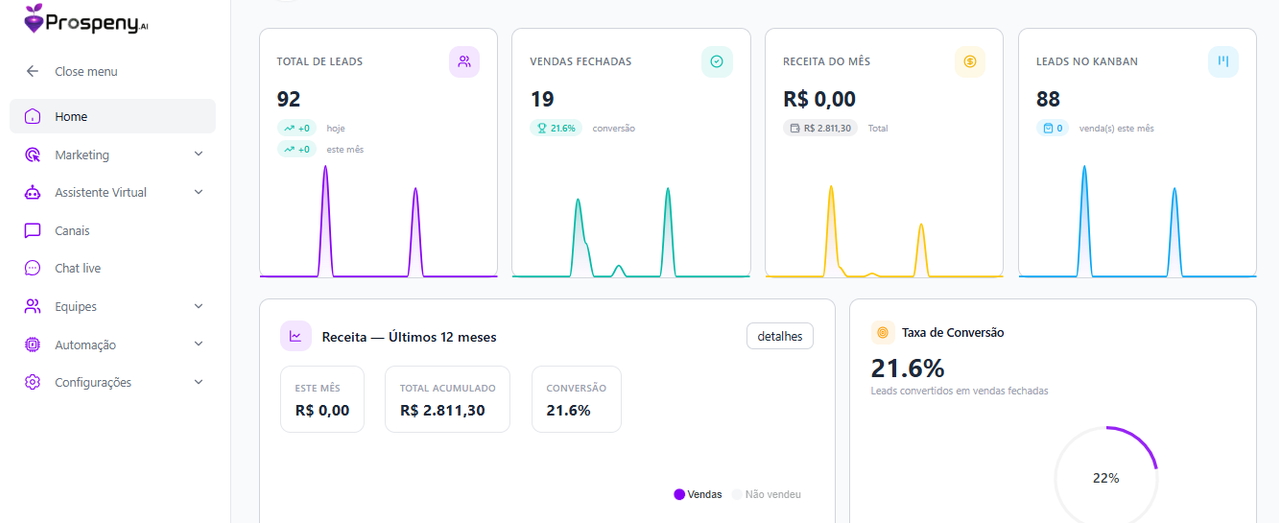1279x523 pixels.
Task: Click the purple Total de Leads sparkline chart
Action: [378, 221]
